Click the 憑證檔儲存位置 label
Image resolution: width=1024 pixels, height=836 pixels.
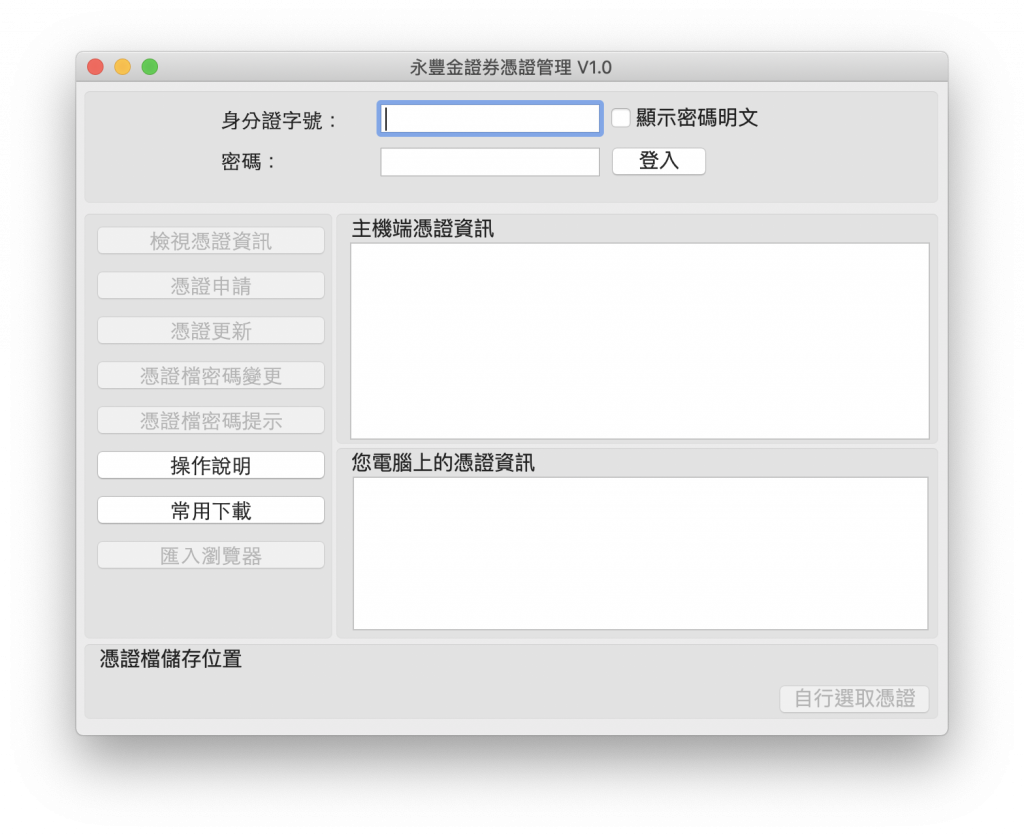click(170, 659)
